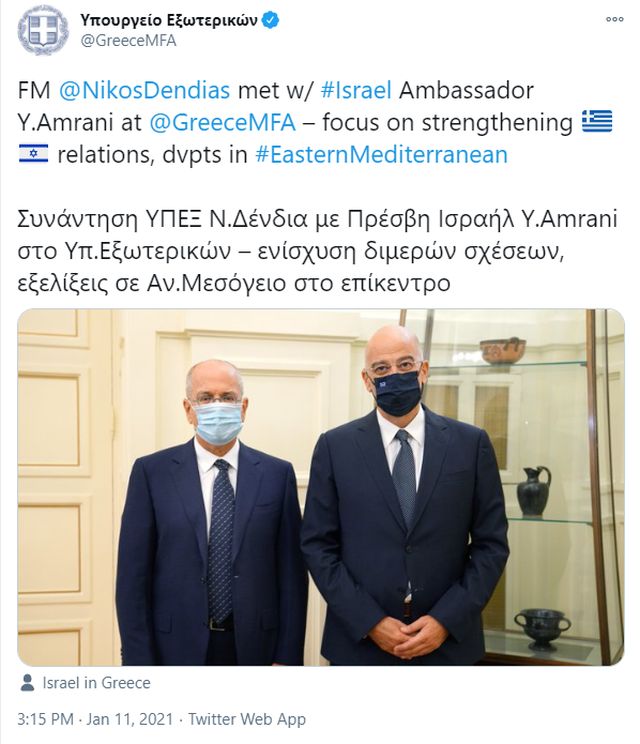Open the Υπουργείο Εξωτερικών display name
The width and height of the screenshot is (640, 744).
(x=169, y=20)
